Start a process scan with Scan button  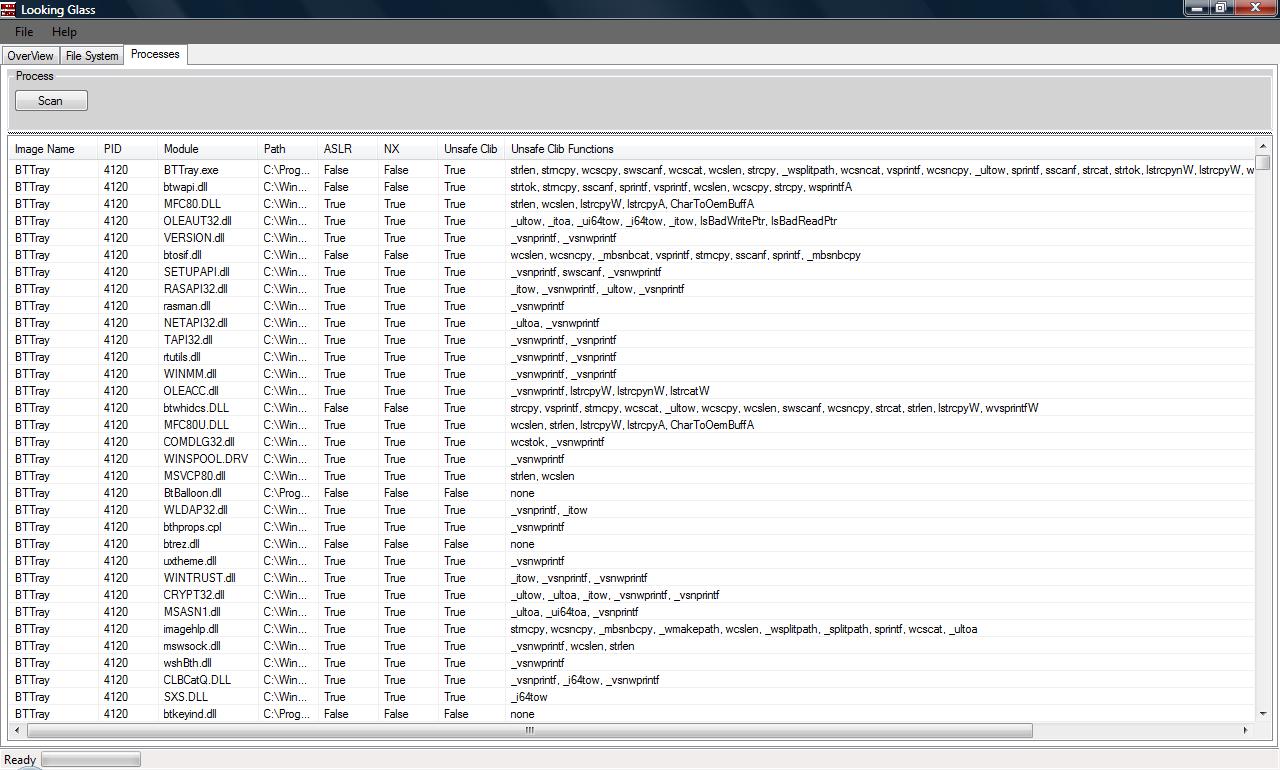[x=51, y=101]
